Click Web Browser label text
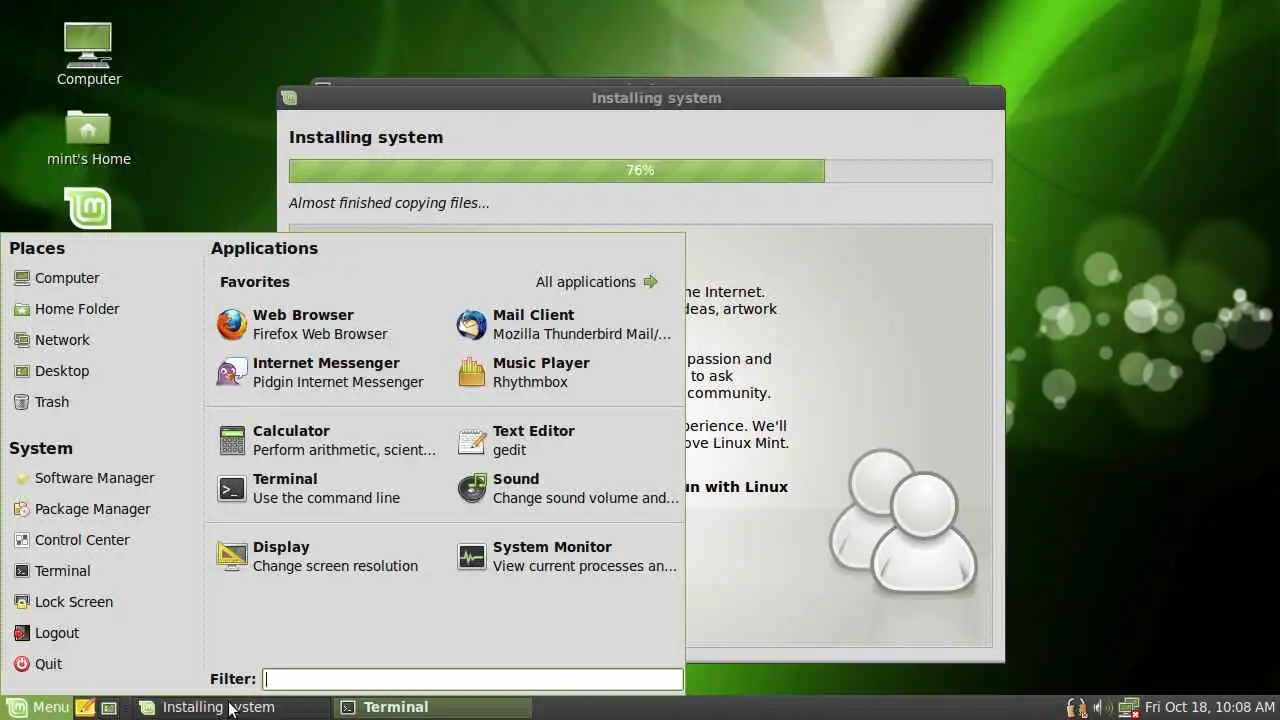1280x720 pixels. [x=303, y=315]
